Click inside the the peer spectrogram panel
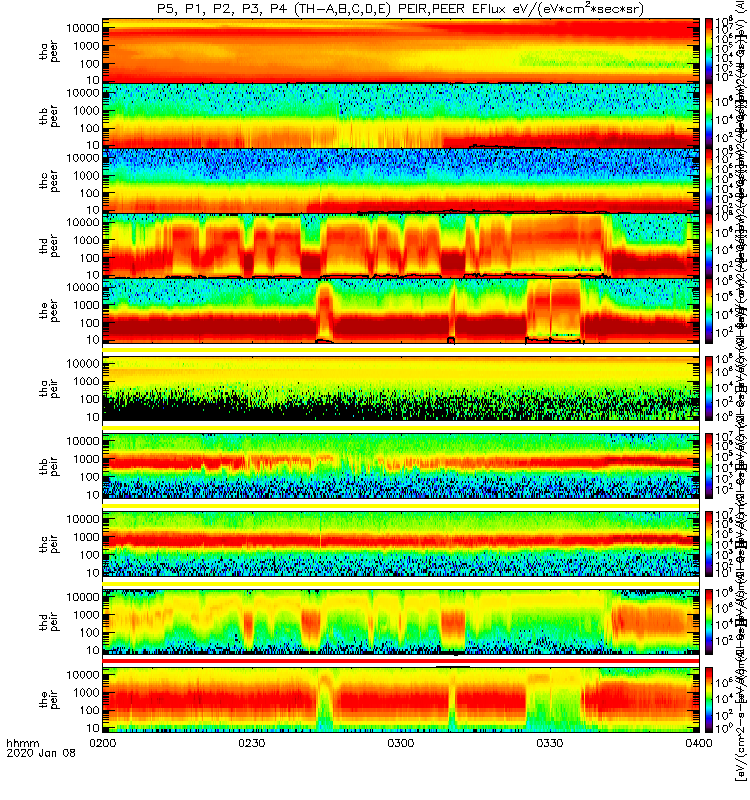This screenshot has height=800, width=750. tap(401, 310)
